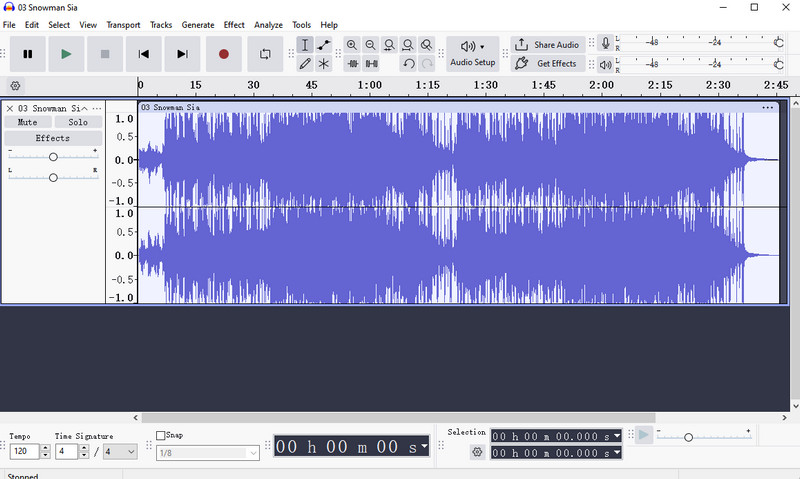800x479 pixels.
Task: Skip to start of track
Action: pos(144,54)
